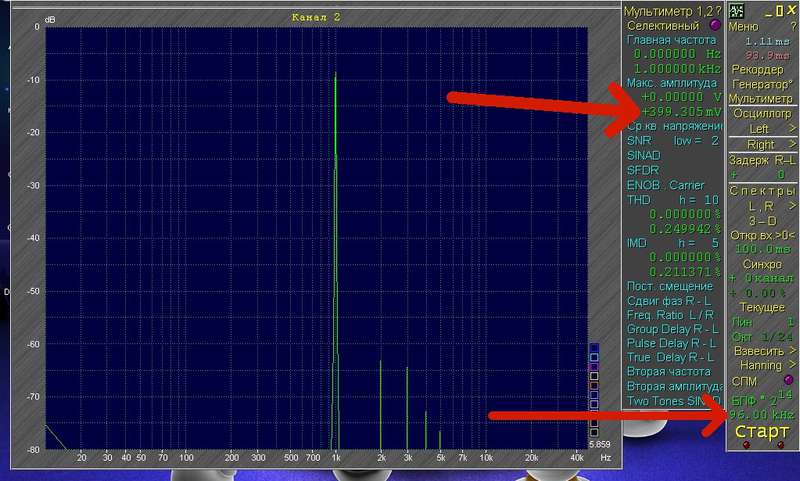This screenshot has height=481, width=800.
Task: Select Мультиметр in the right panel
Action: pyautogui.click(x=761, y=98)
